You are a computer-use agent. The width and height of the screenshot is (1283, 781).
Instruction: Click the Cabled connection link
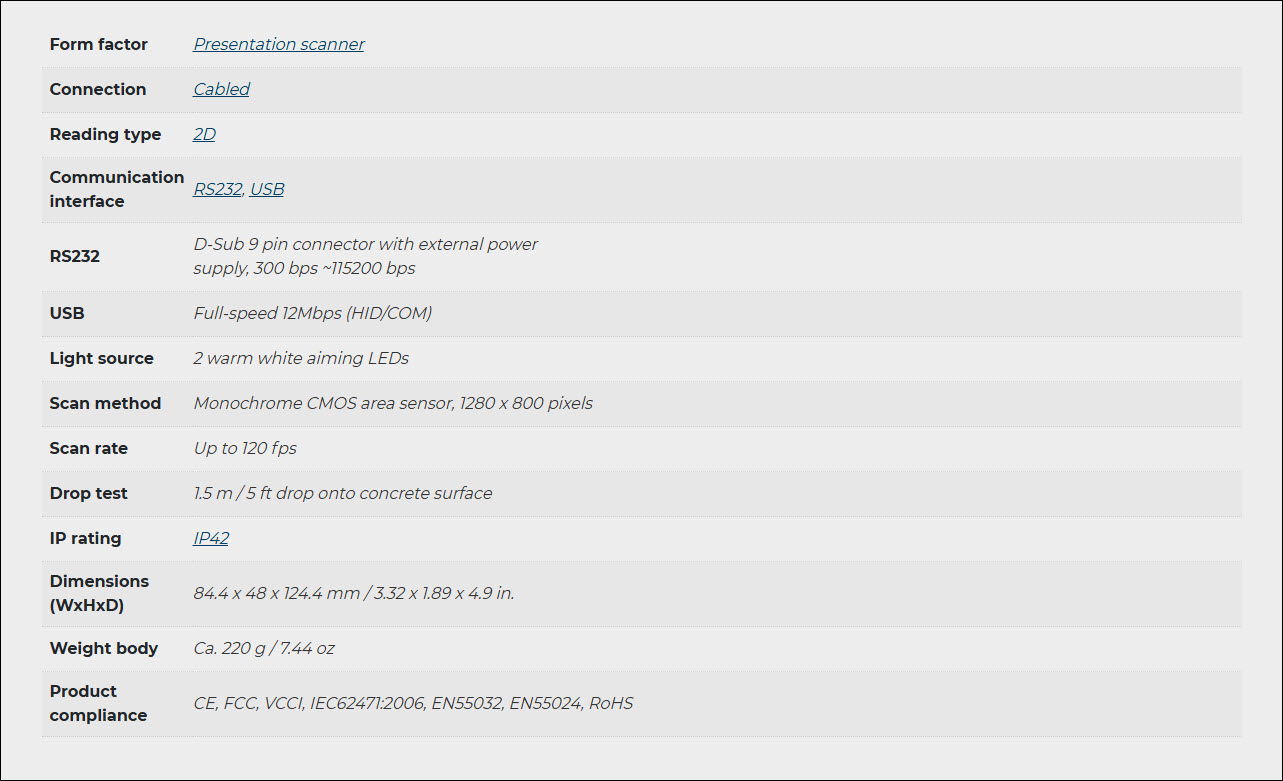[221, 89]
